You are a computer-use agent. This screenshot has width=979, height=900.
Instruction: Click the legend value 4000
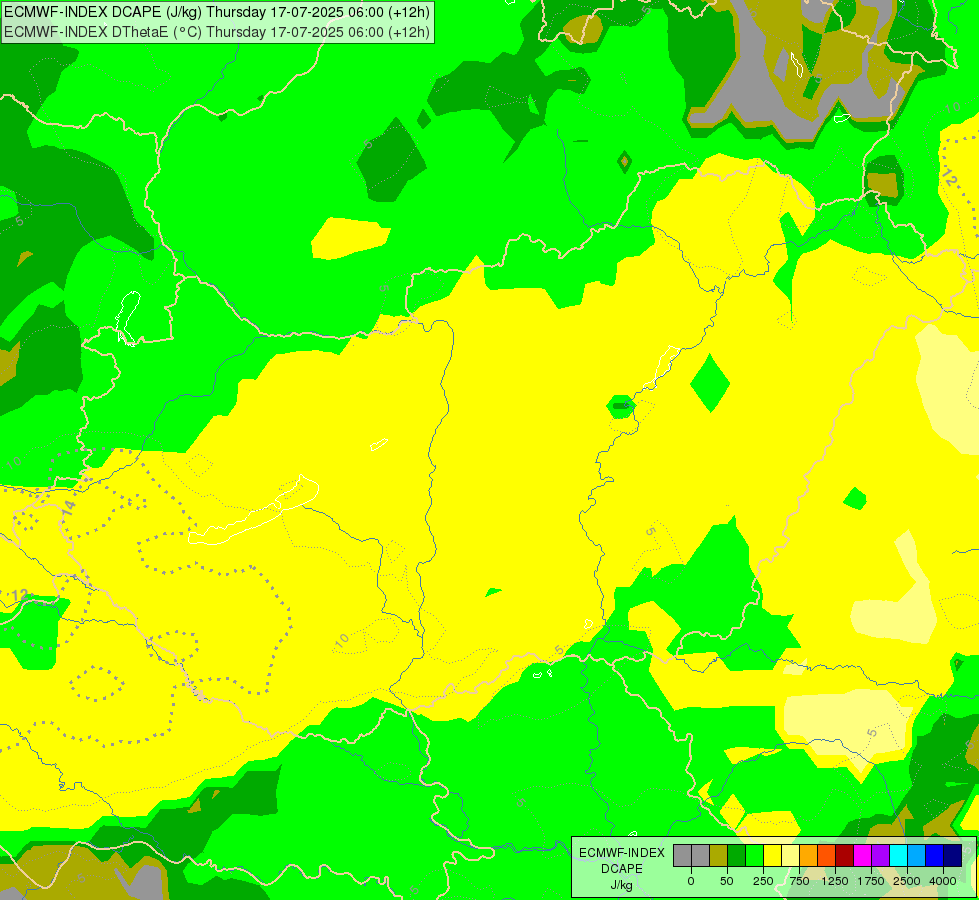click(x=943, y=881)
